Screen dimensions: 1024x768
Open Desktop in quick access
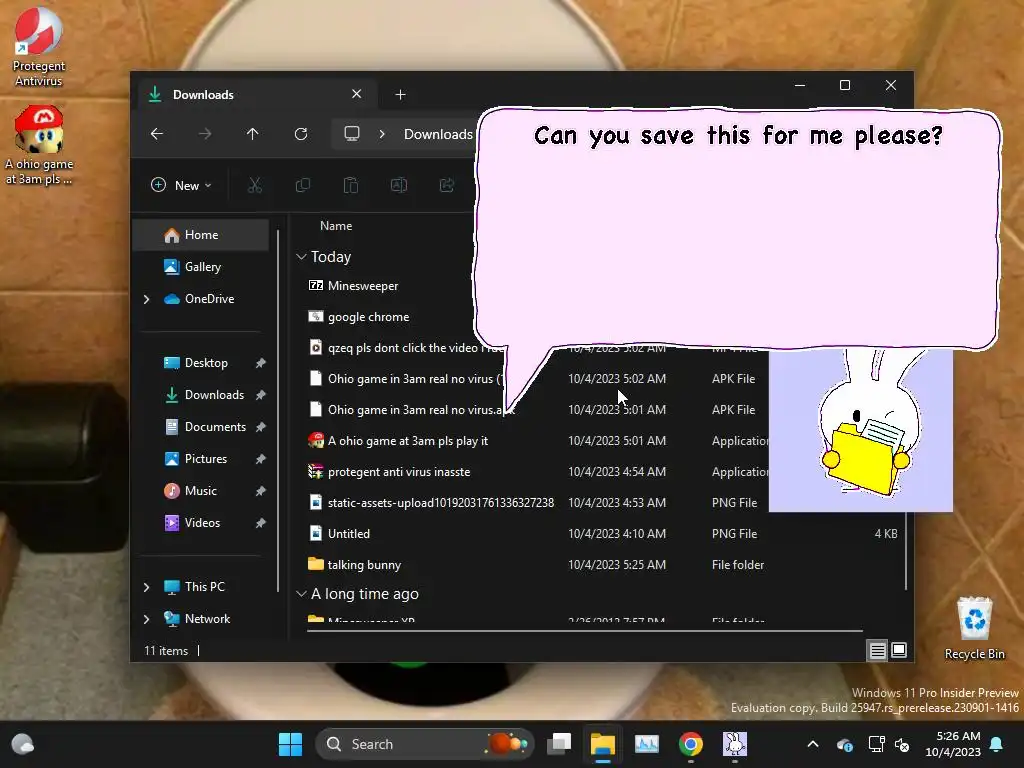(x=200, y=363)
